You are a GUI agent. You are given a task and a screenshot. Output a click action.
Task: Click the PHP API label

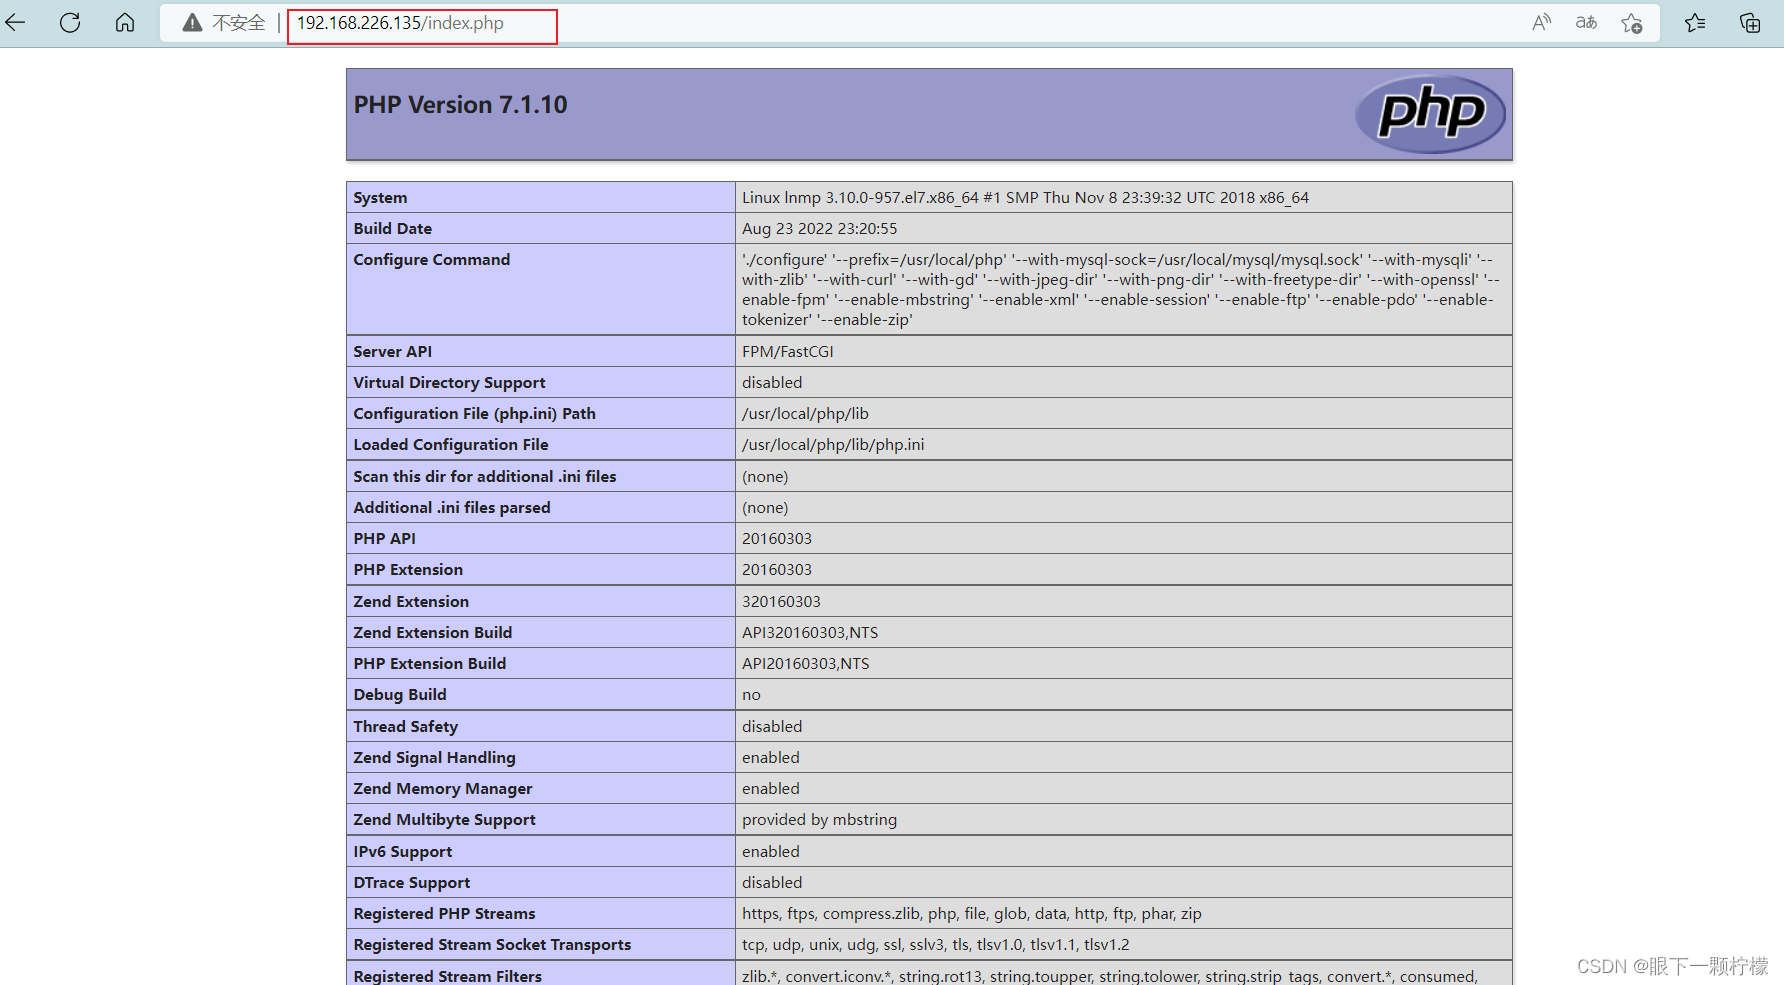point(384,539)
